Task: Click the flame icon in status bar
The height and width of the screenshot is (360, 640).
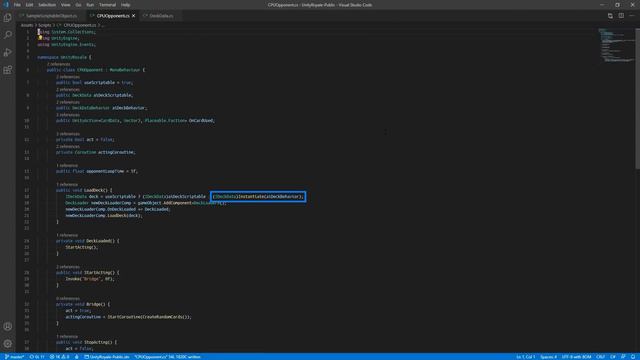Action: tap(76, 357)
